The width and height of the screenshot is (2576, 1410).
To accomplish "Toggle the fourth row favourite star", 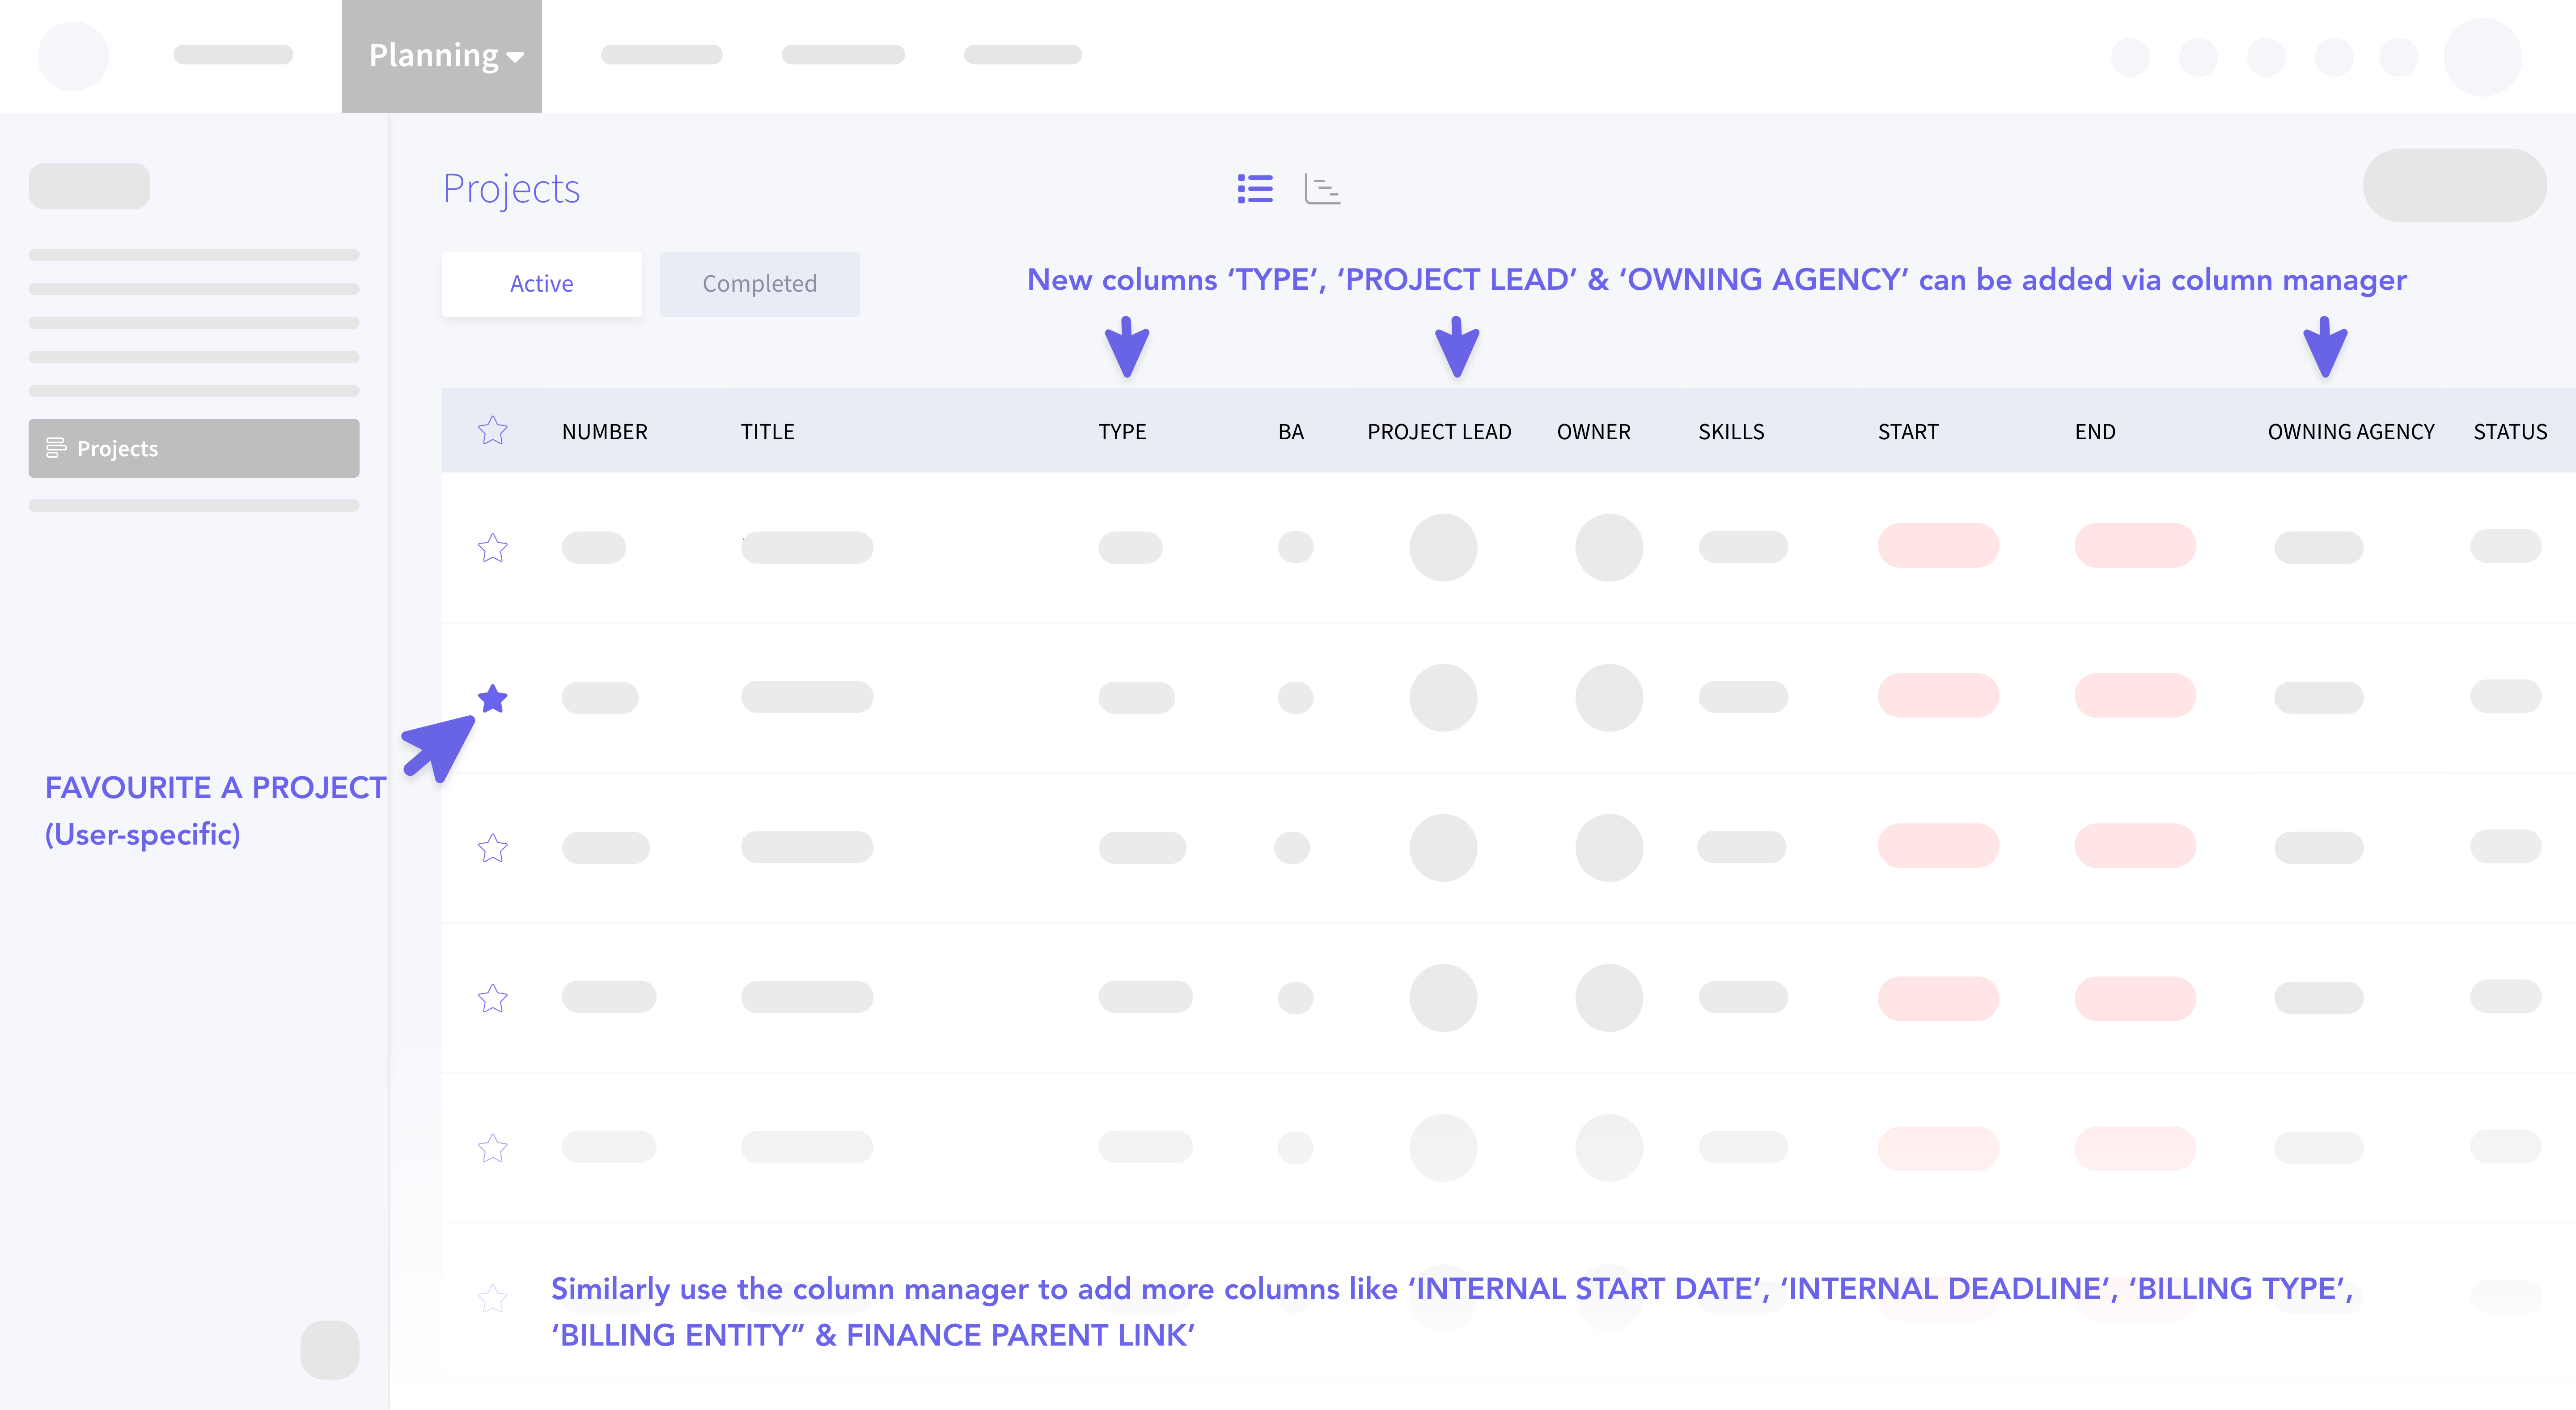I will [x=492, y=998].
